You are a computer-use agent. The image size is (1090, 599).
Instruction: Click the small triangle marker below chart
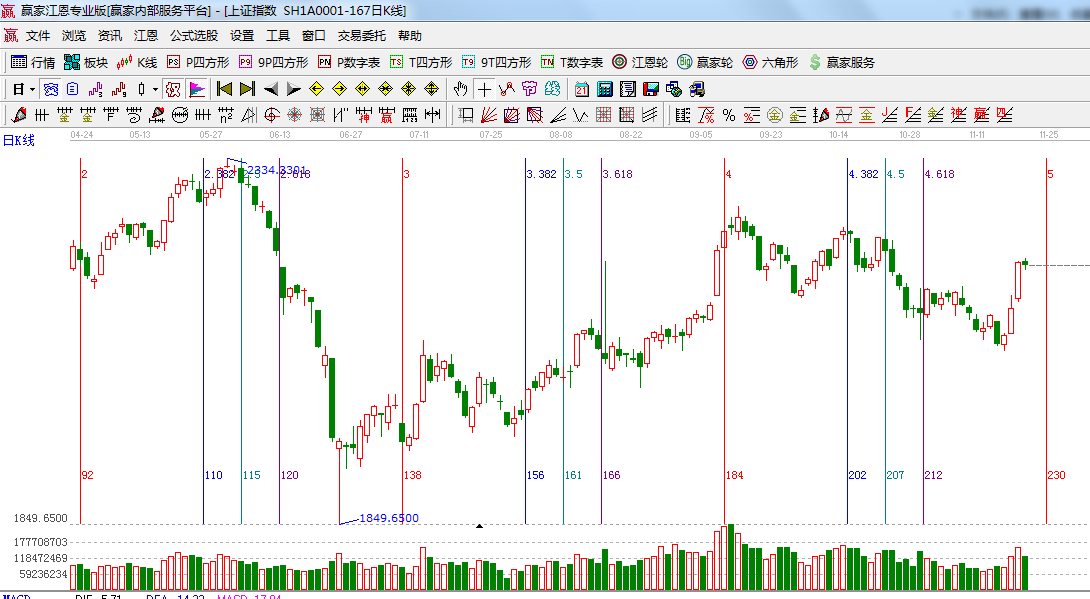tap(480, 525)
